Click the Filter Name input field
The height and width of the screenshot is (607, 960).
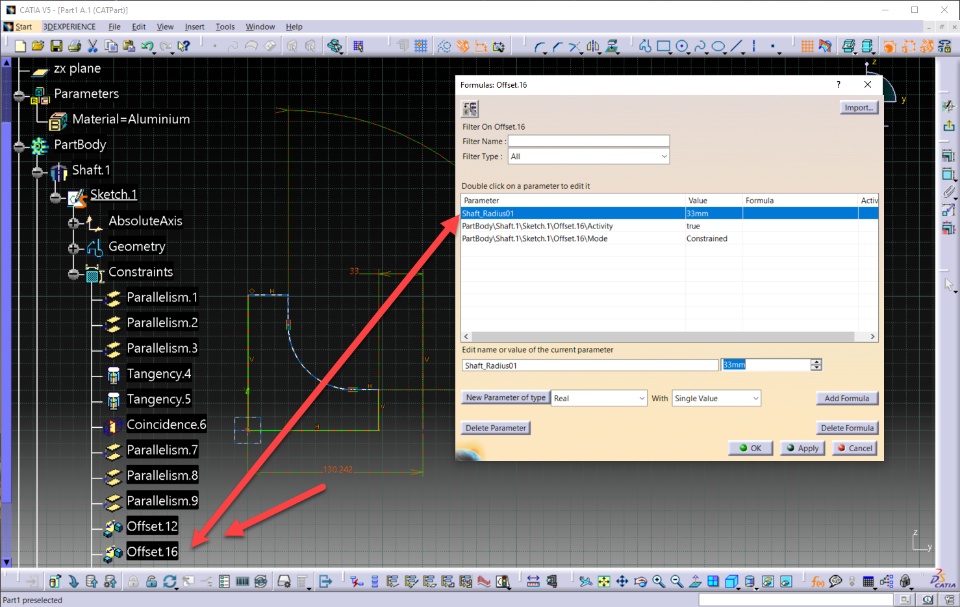(588, 141)
